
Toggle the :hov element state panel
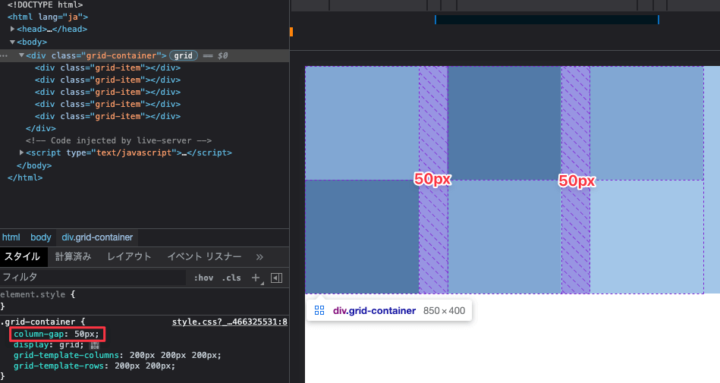203,277
